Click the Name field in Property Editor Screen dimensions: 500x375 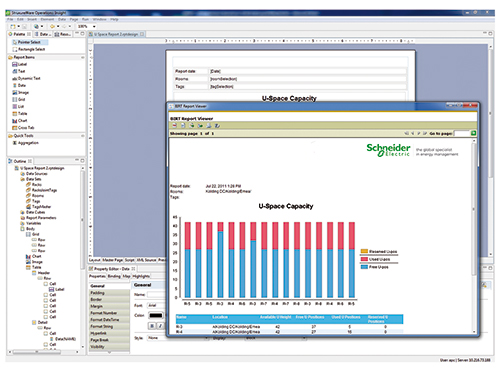[156, 295]
